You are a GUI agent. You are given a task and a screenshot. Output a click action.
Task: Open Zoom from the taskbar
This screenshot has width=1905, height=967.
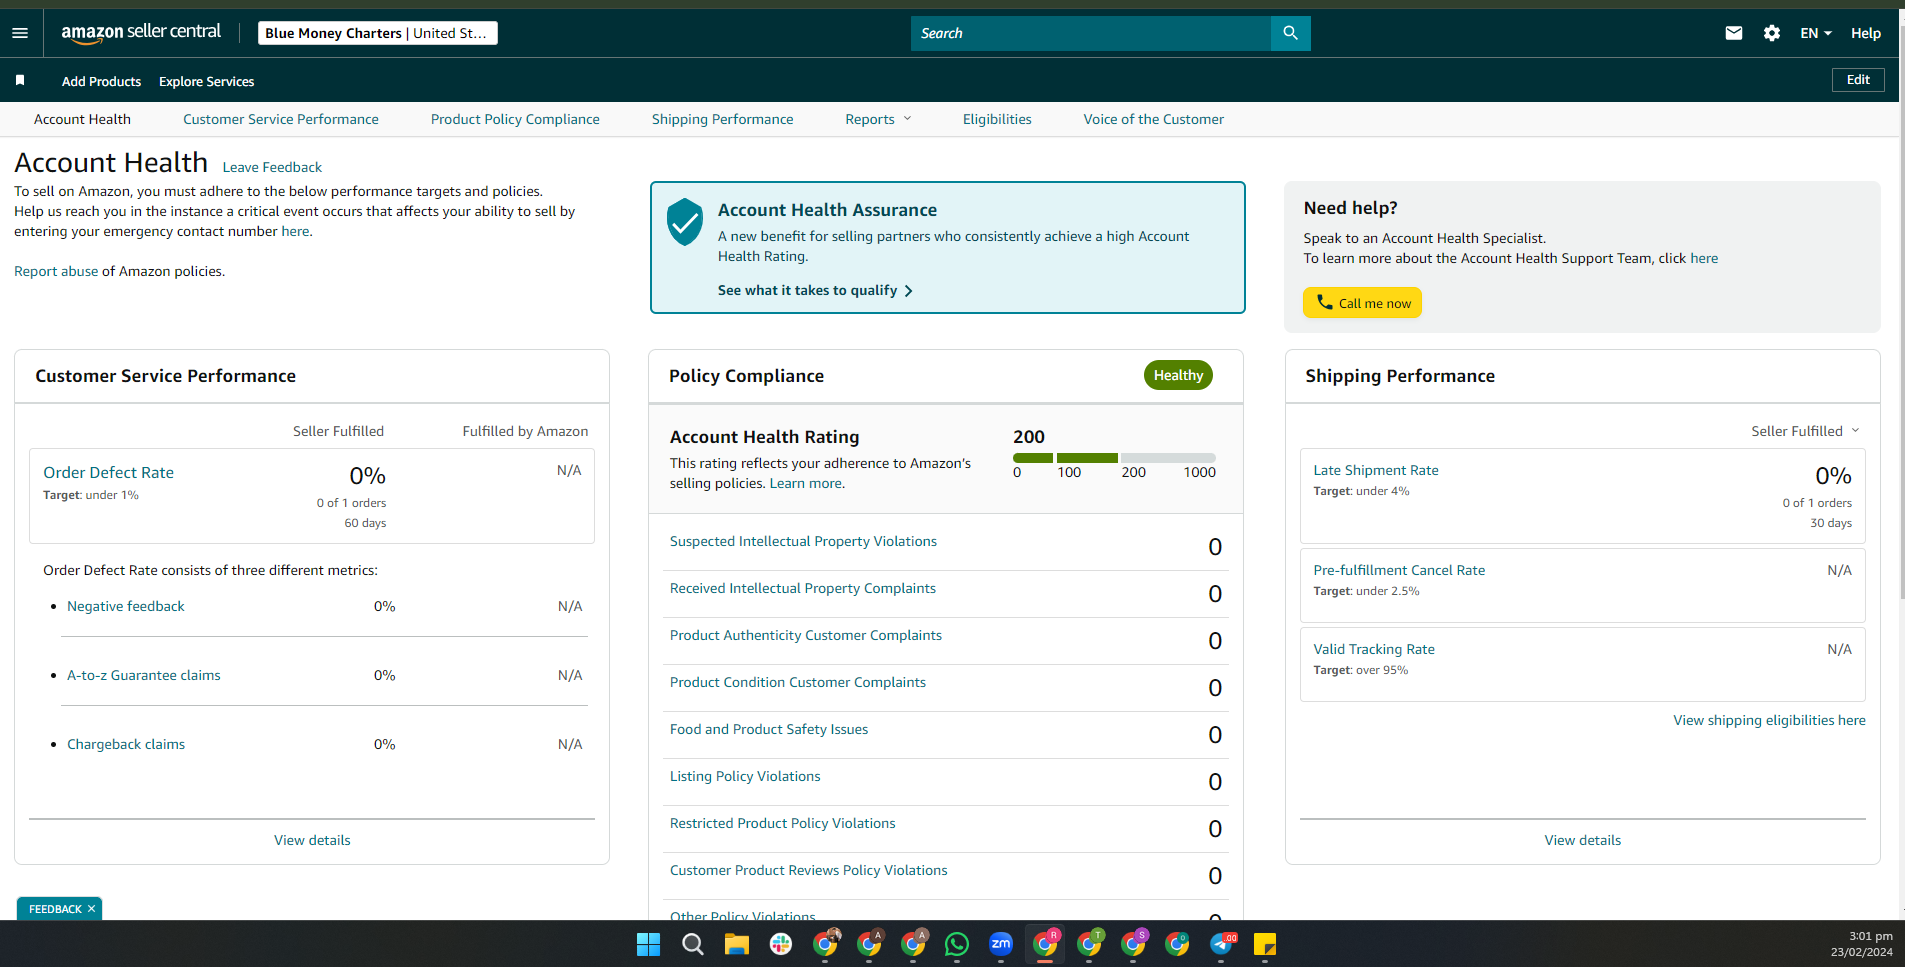click(1001, 944)
